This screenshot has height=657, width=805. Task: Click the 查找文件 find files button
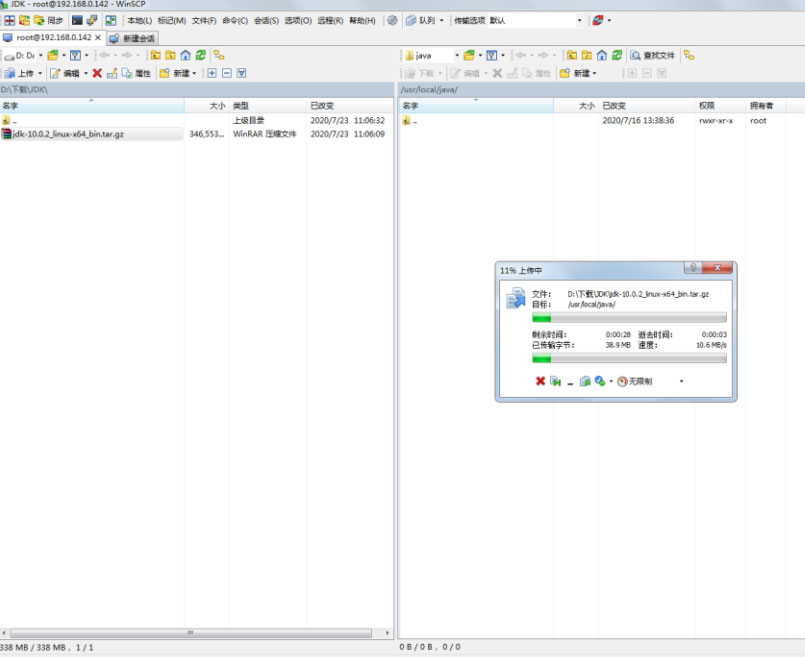[x=653, y=55]
